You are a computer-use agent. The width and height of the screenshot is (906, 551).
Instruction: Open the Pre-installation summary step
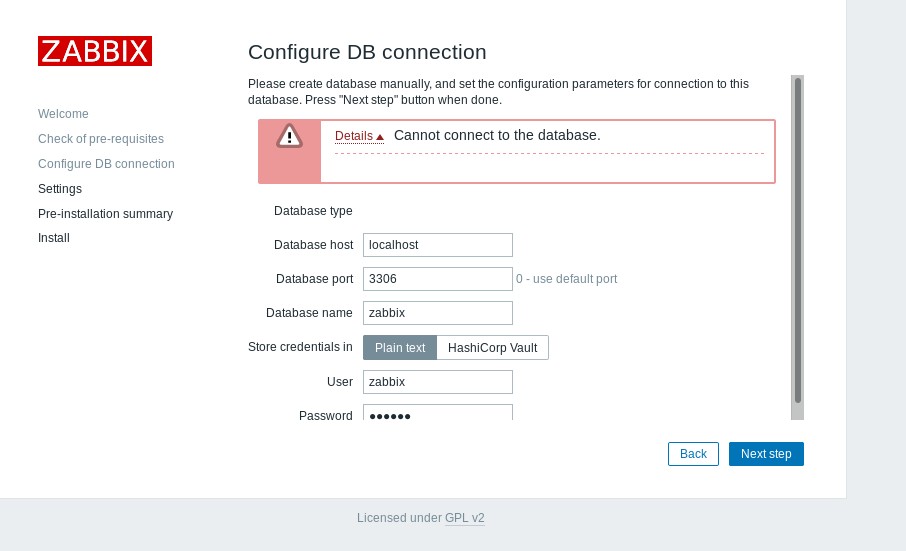pos(105,214)
